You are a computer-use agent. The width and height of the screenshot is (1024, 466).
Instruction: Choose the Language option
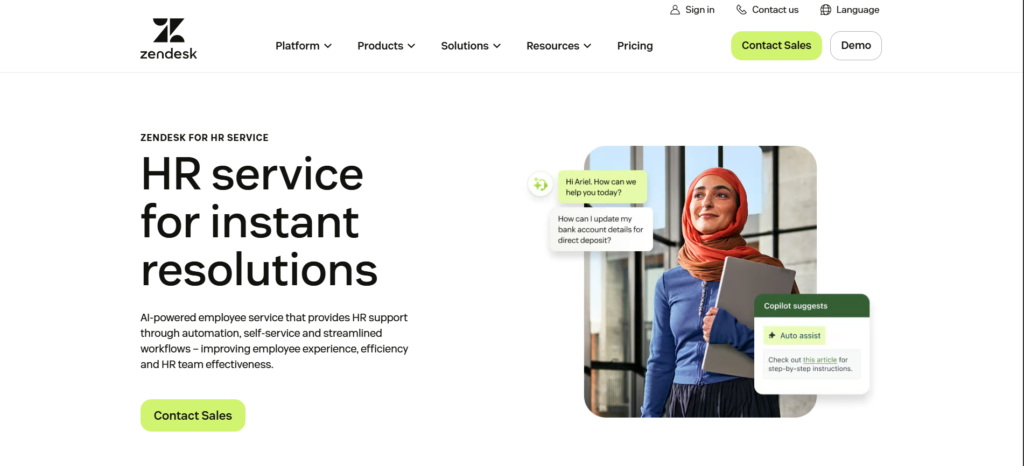tap(850, 10)
